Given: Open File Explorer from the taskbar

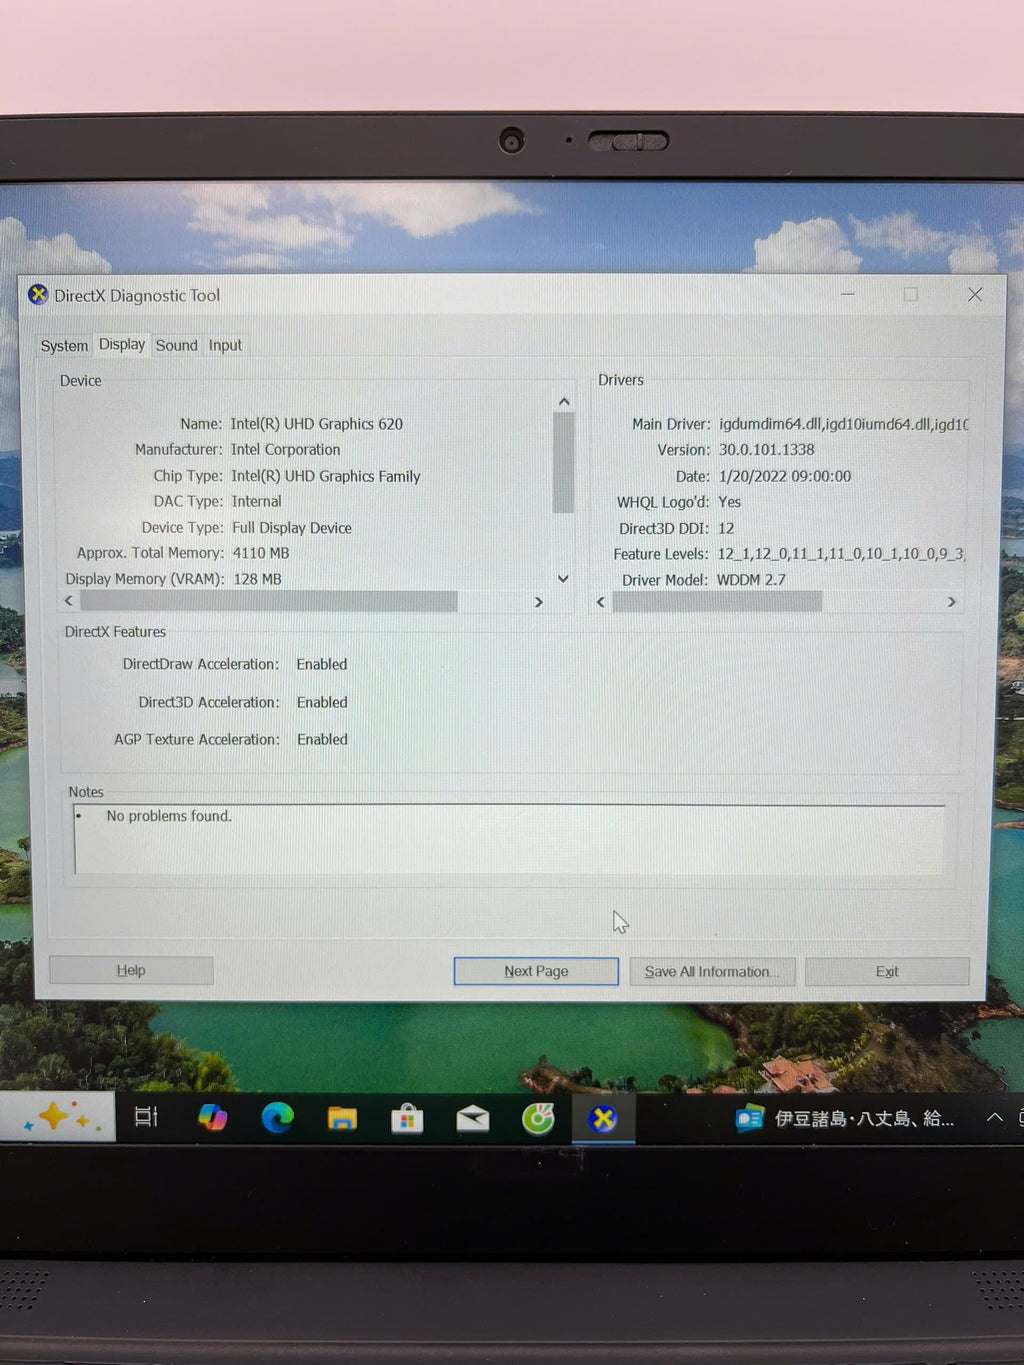Looking at the screenshot, I should click(342, 1118).
